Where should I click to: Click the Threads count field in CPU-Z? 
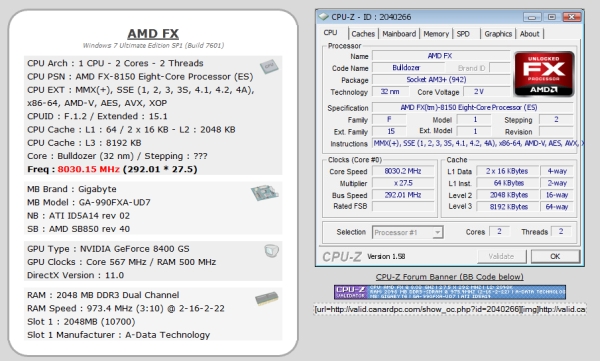pos(561,232)
